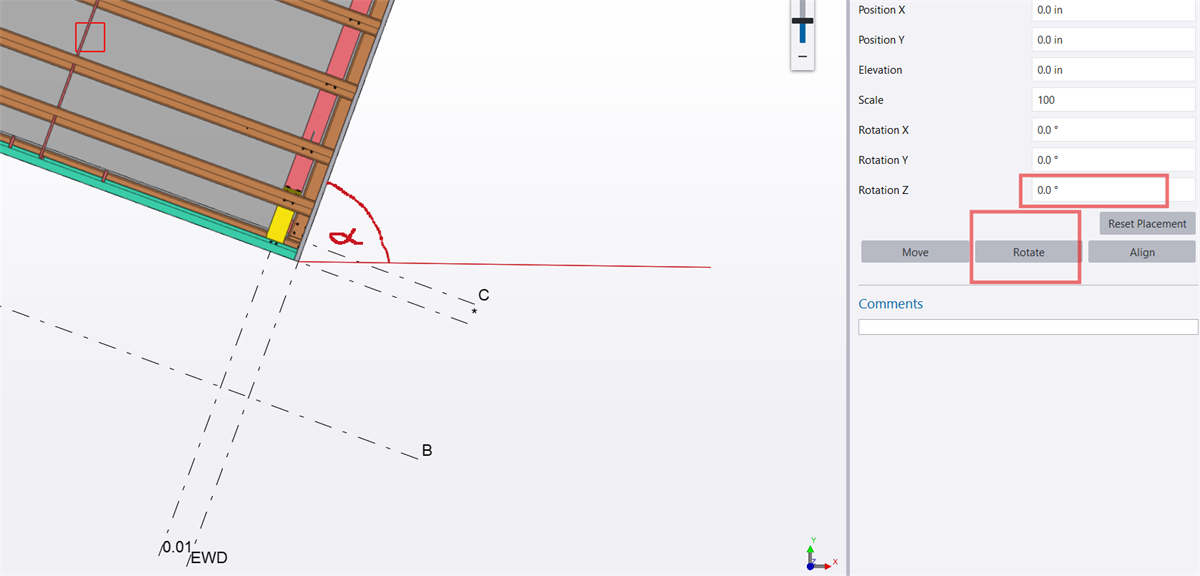Change the Scale value of 100
1200x576 pixels.
coord(1112,99)
